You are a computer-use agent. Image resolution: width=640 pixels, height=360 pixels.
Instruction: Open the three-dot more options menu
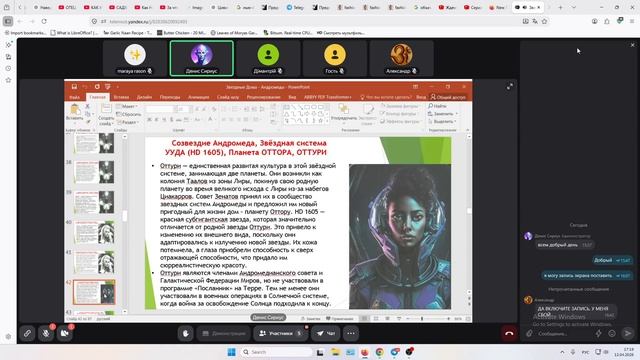[351, 333]
